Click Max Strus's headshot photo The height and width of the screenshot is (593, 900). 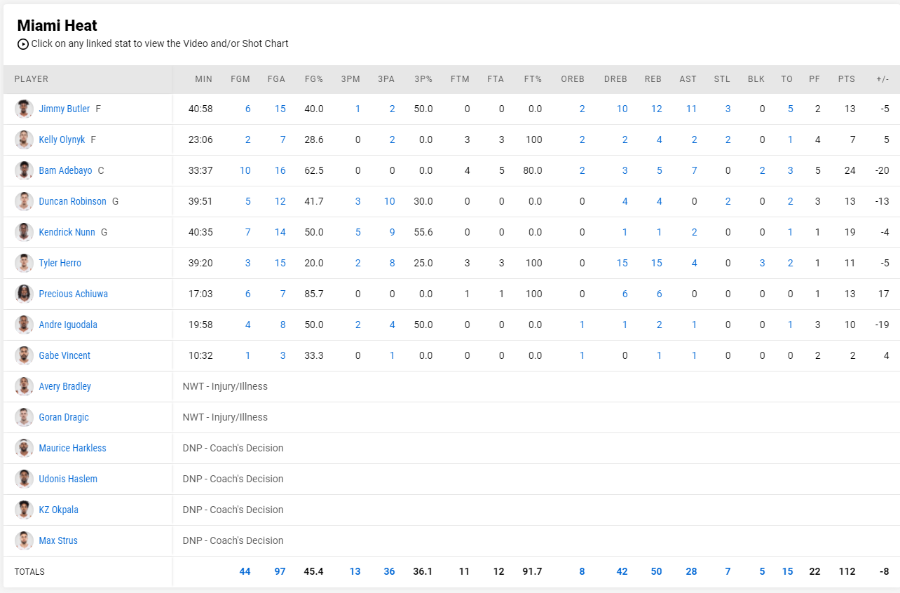point(24,540)
